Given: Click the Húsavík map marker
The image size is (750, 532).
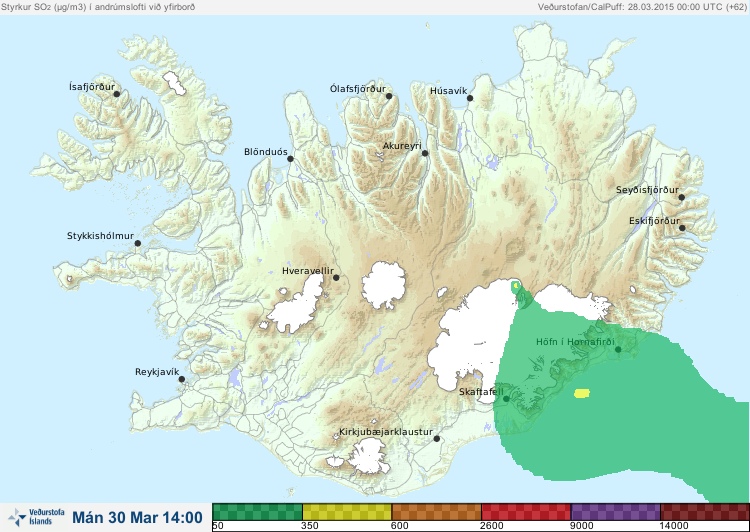Looking at the screenshot, I should click(x=470, y=98).
